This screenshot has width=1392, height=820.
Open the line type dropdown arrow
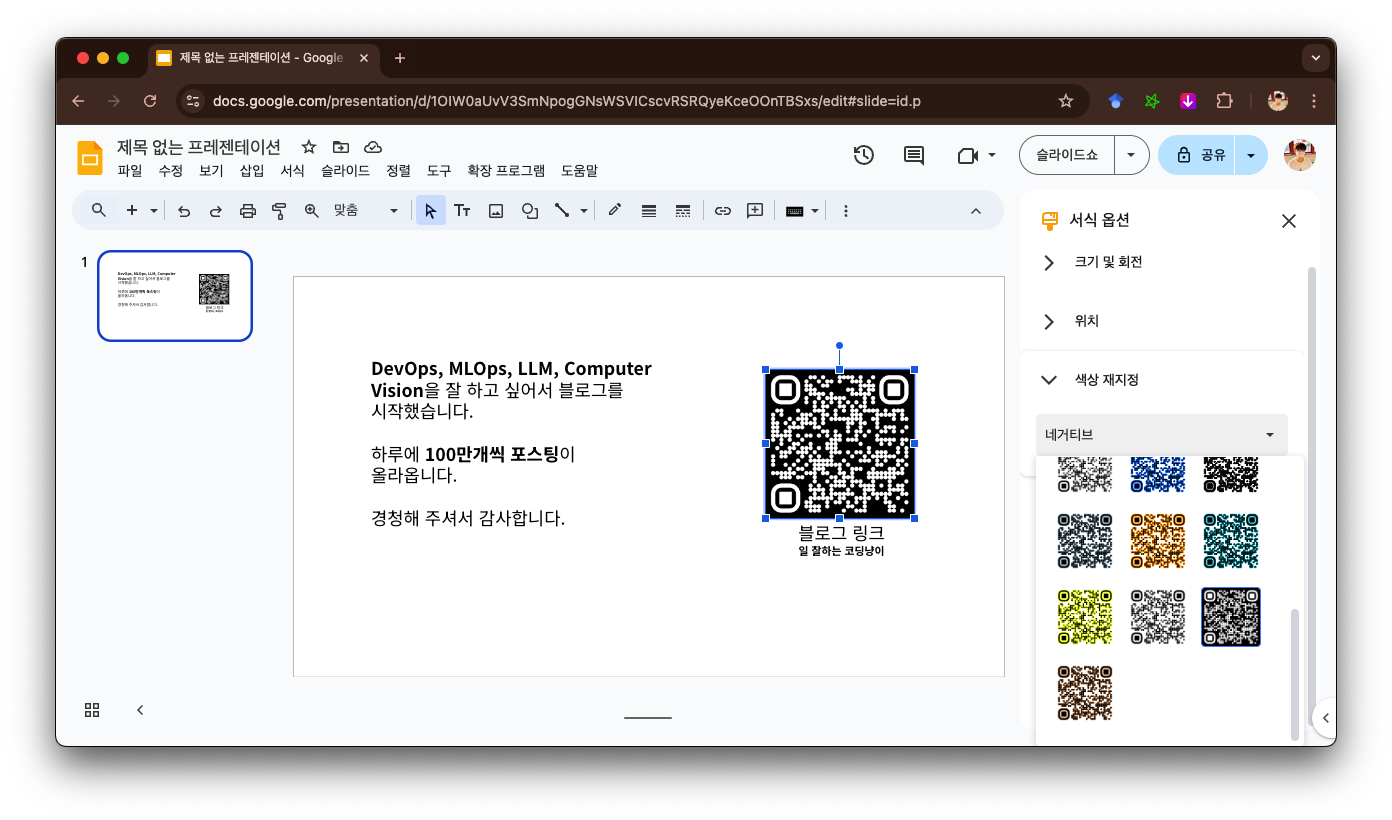pyautogui.click(x=584, y=211)
